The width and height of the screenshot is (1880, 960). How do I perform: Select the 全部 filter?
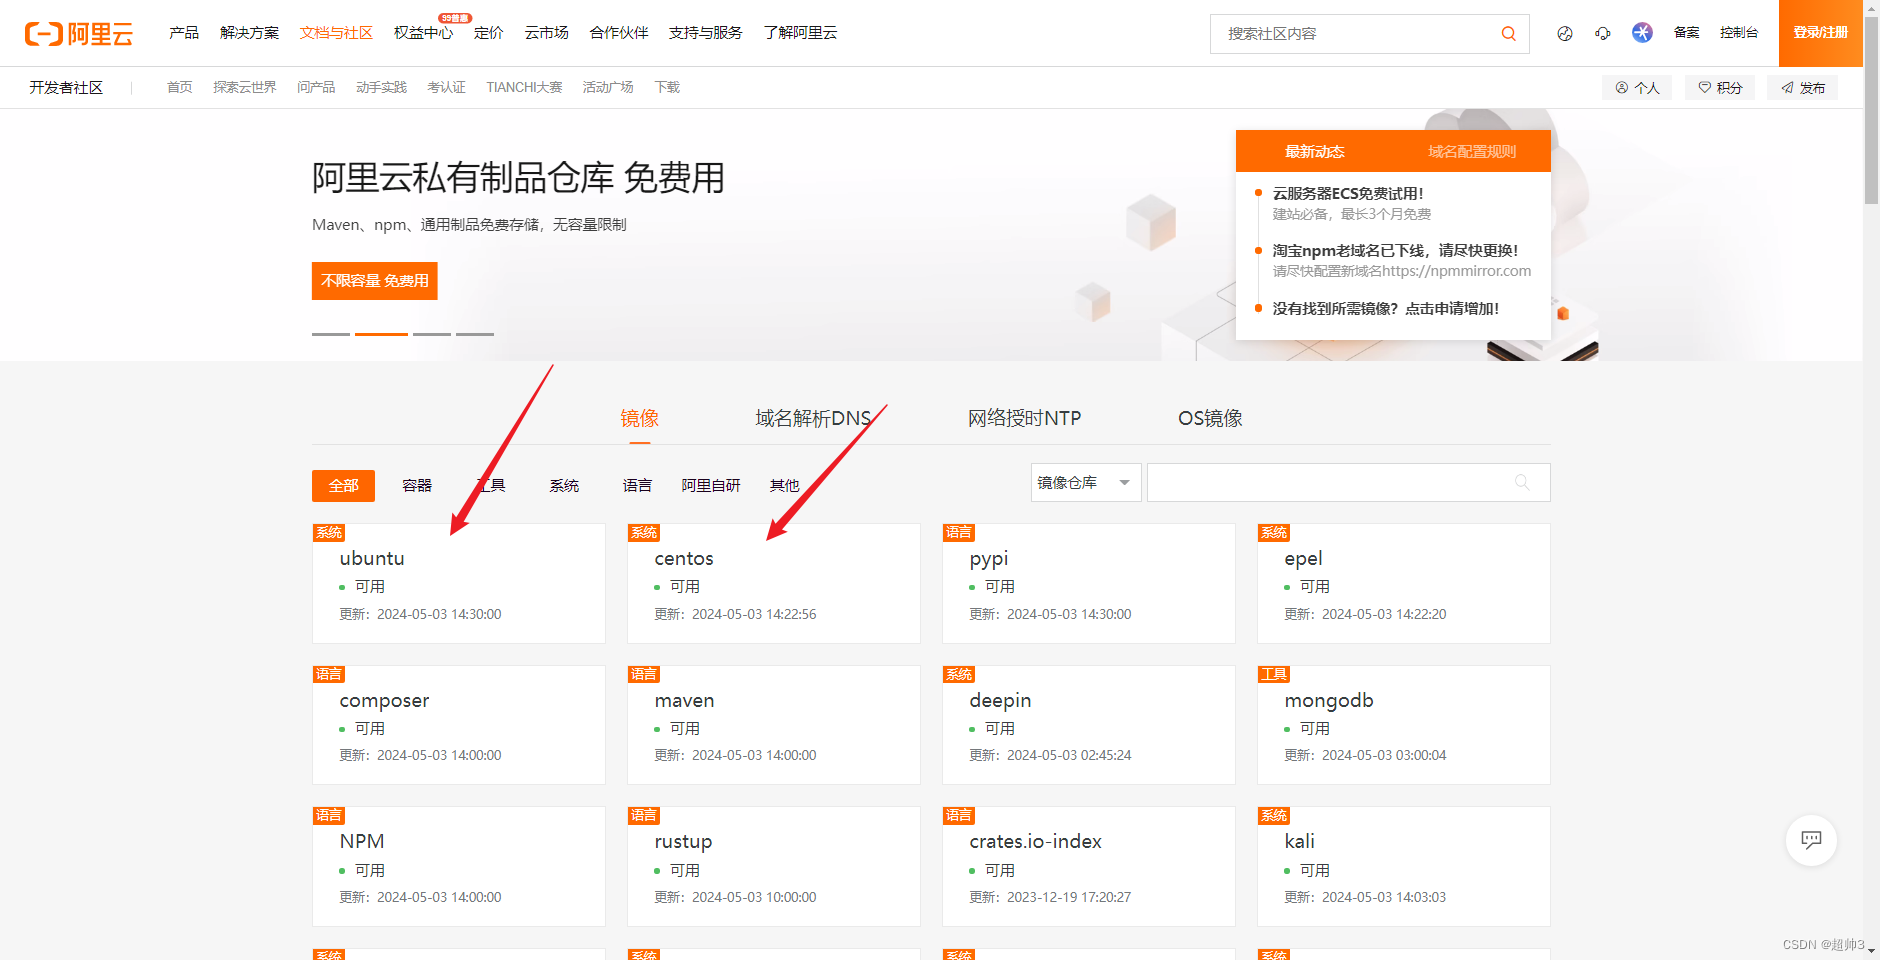click(x=343, y=486)
